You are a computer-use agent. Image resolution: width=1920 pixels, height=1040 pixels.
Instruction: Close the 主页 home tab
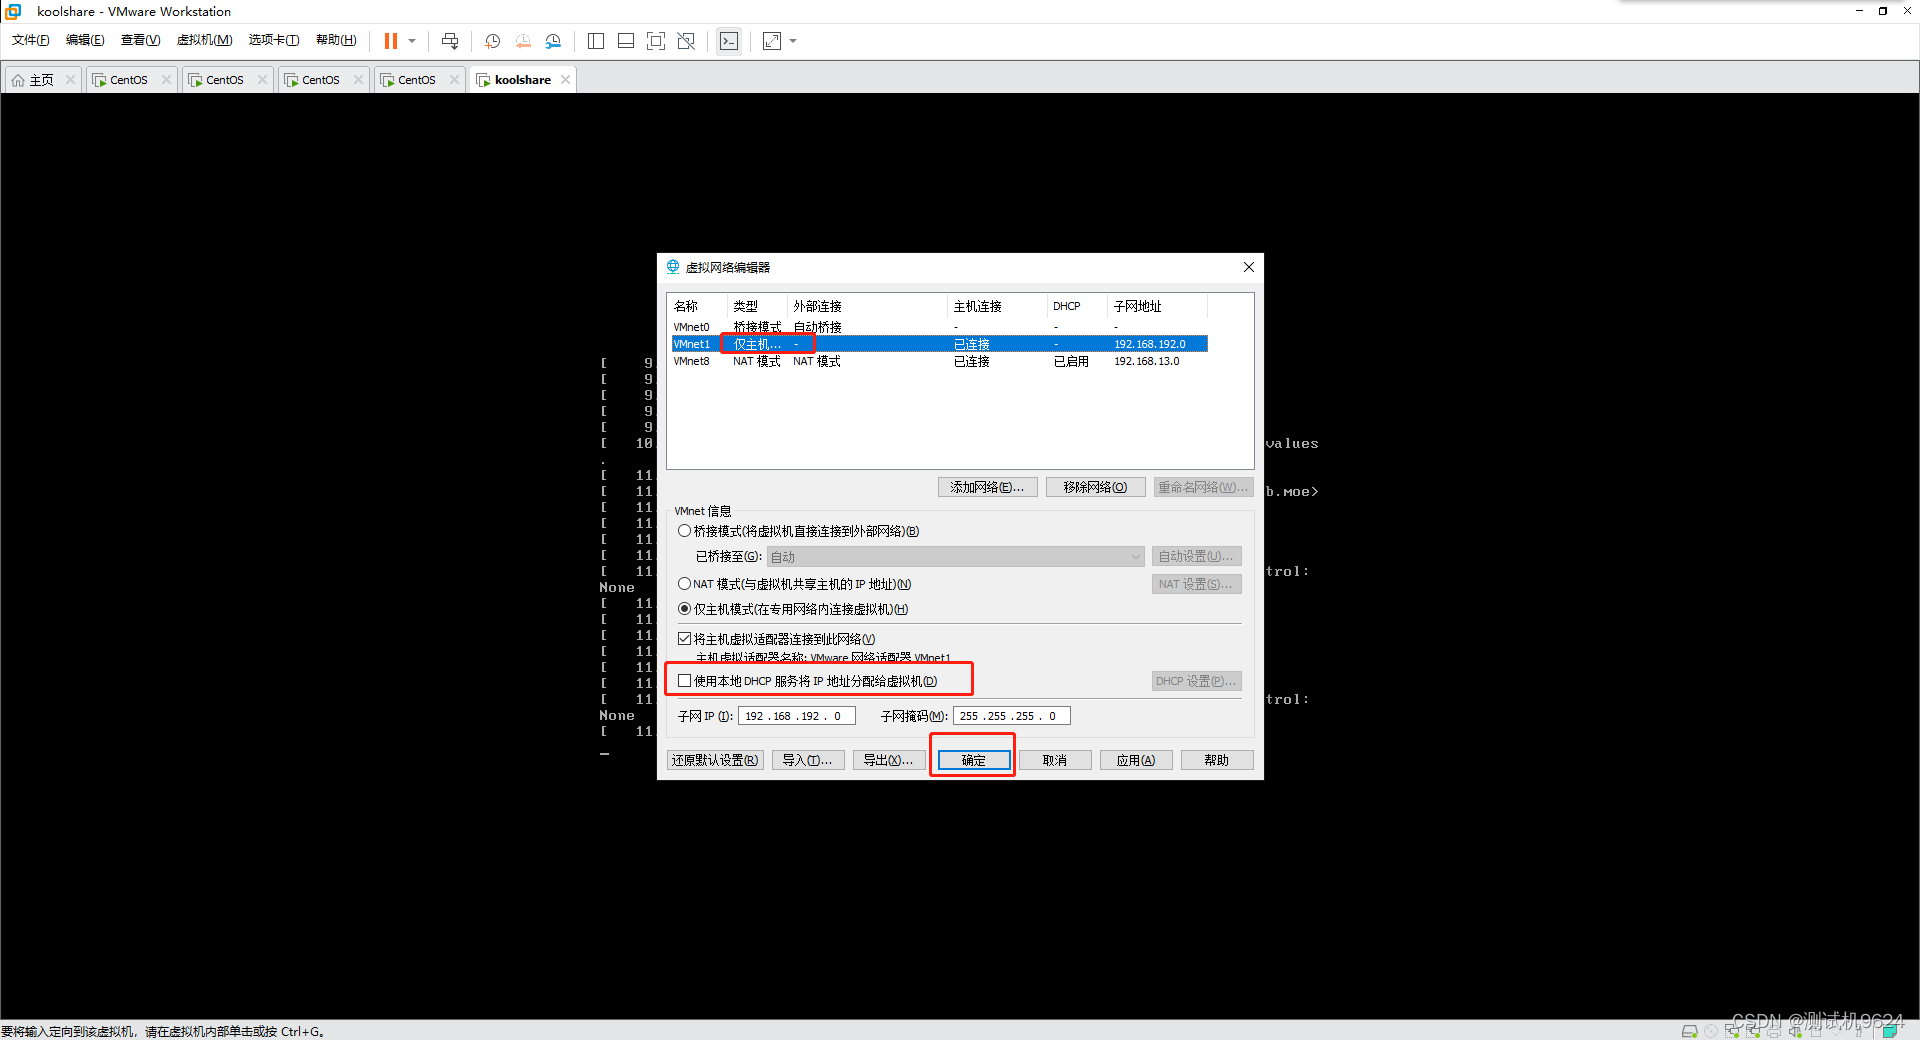[x=70, y=80]
